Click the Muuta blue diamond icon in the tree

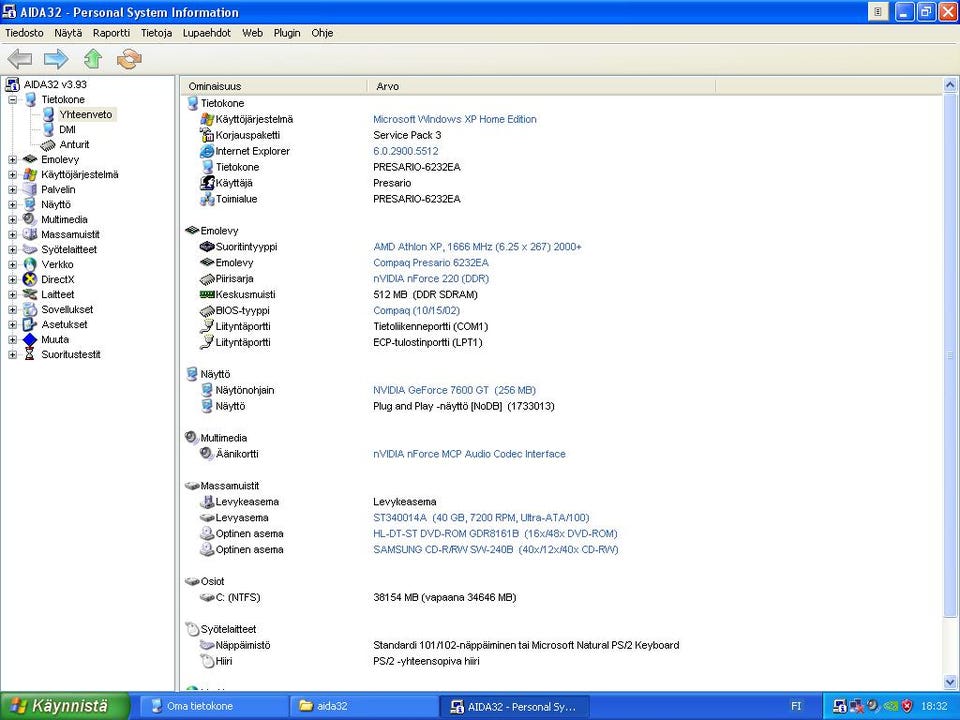[x=30, y=339]
